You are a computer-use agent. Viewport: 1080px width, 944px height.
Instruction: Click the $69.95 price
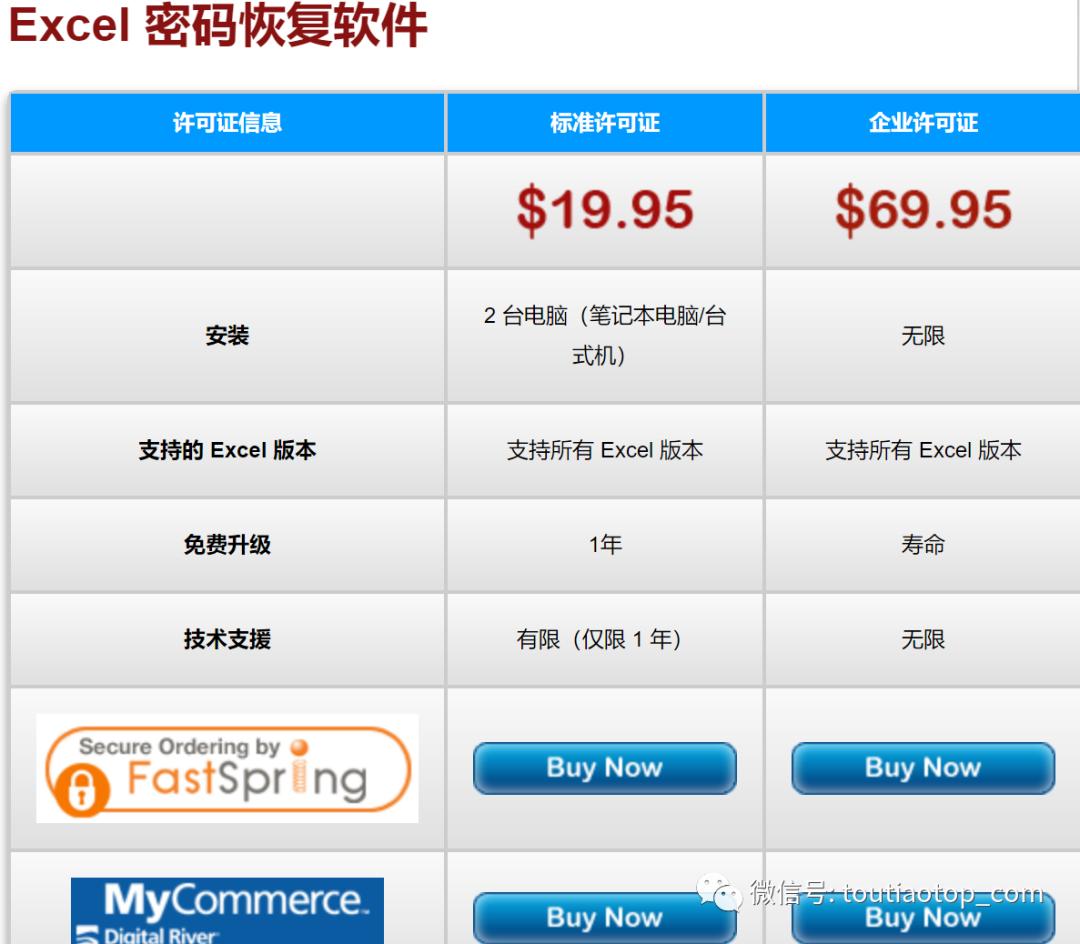[922, 207]
